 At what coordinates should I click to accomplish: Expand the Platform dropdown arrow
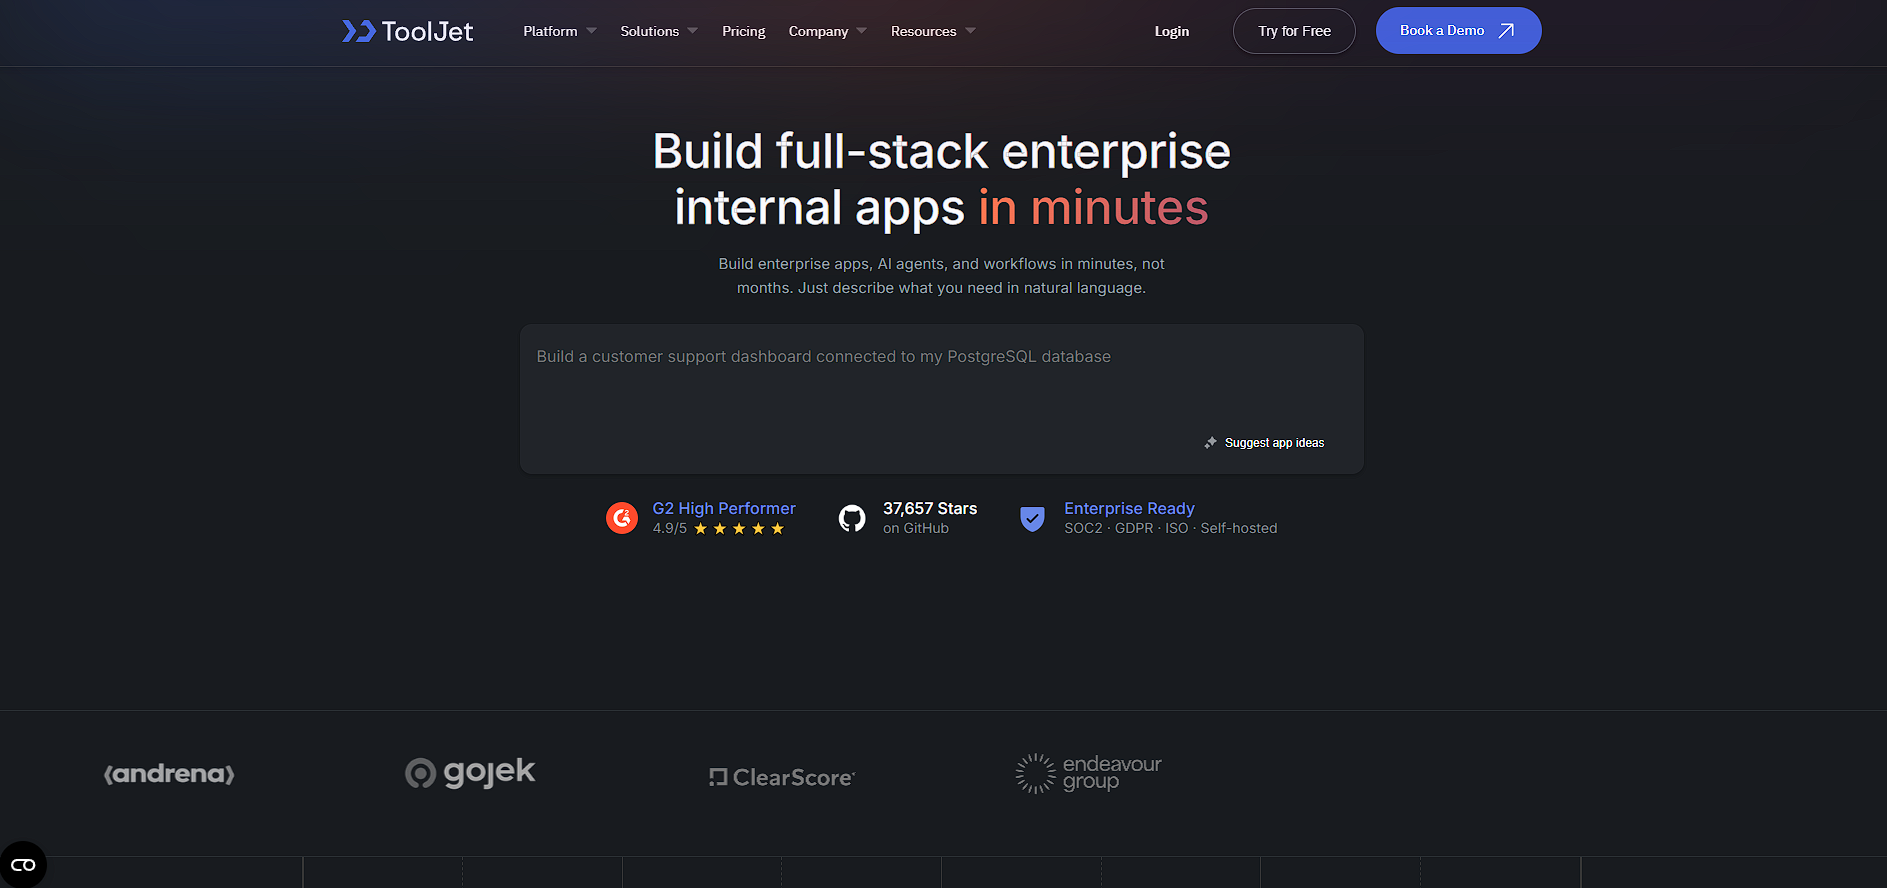[x=591, y=31]
